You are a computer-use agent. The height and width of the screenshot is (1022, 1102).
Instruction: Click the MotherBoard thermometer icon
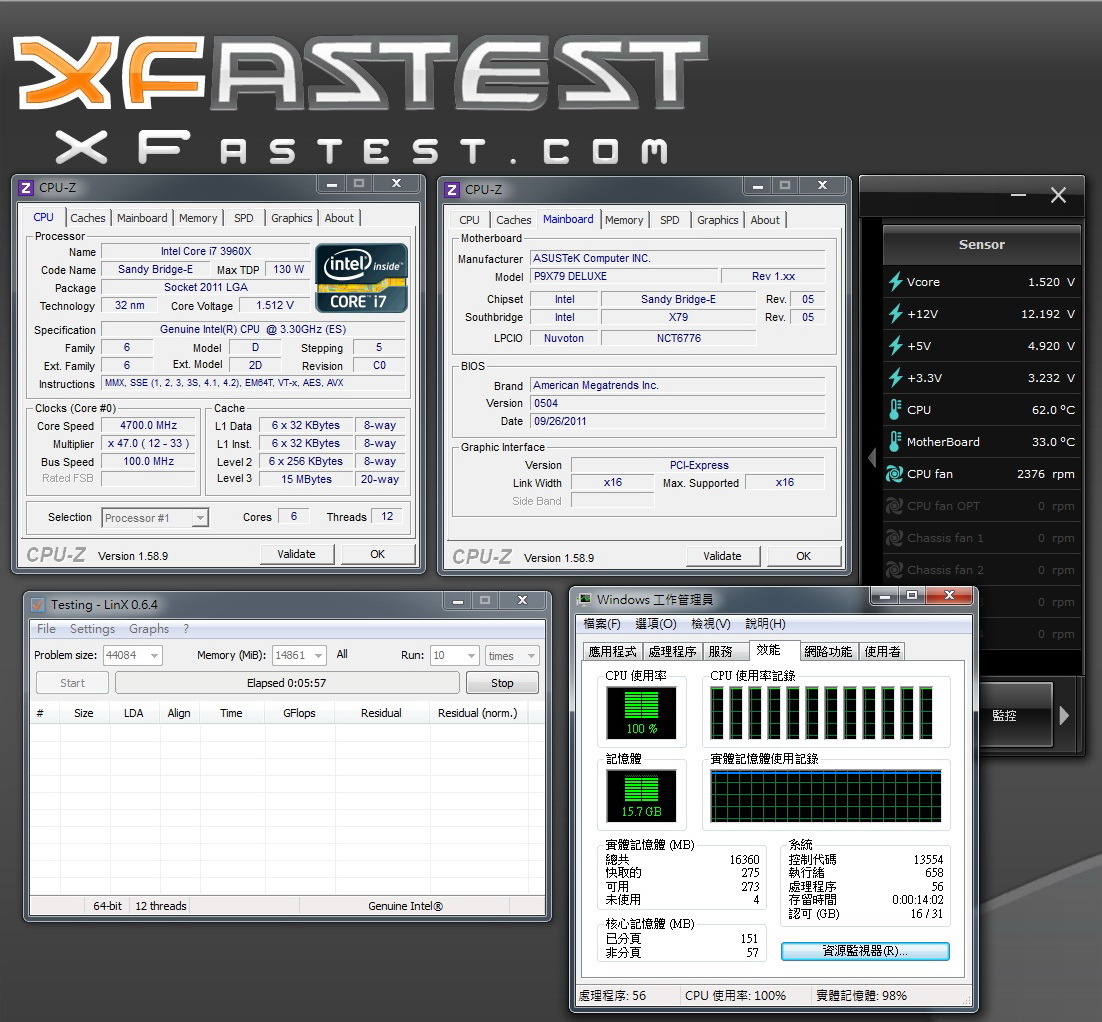pos(895,441)
